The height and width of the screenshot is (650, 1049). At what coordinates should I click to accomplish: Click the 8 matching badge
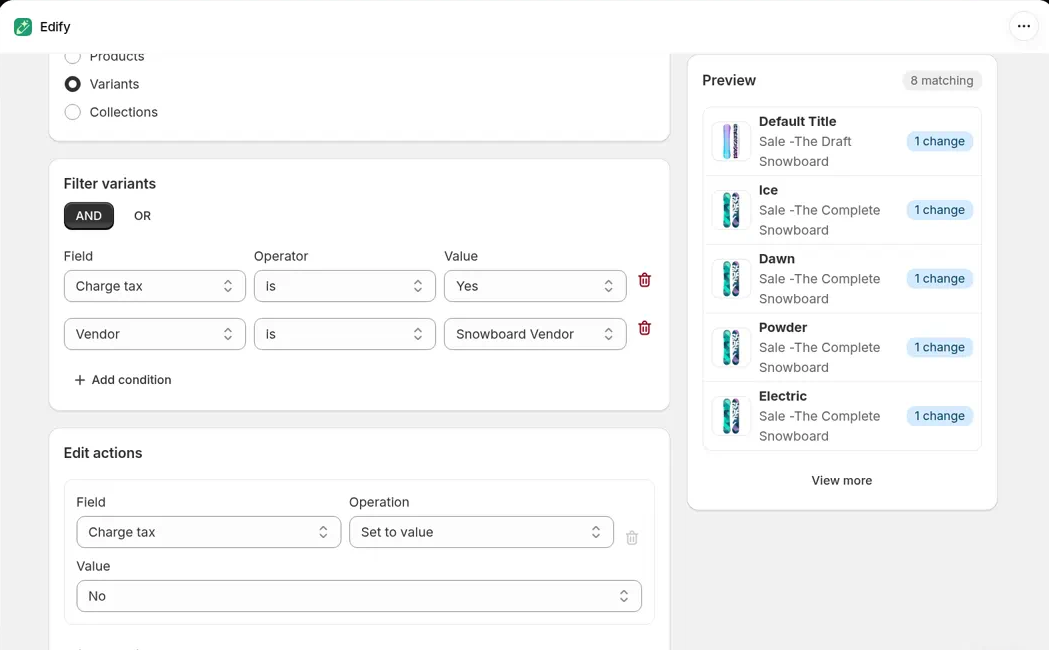pos(942,81)
